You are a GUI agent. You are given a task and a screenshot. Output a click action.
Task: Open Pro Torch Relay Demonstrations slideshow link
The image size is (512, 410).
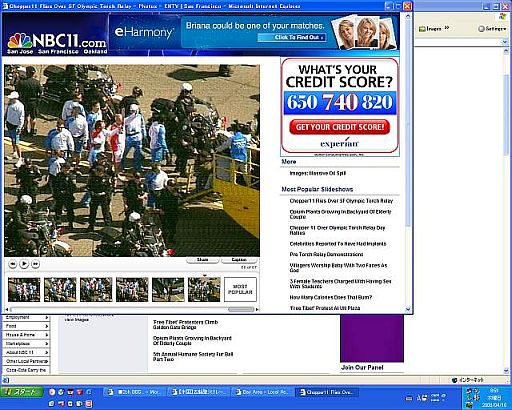click(326, 254)
